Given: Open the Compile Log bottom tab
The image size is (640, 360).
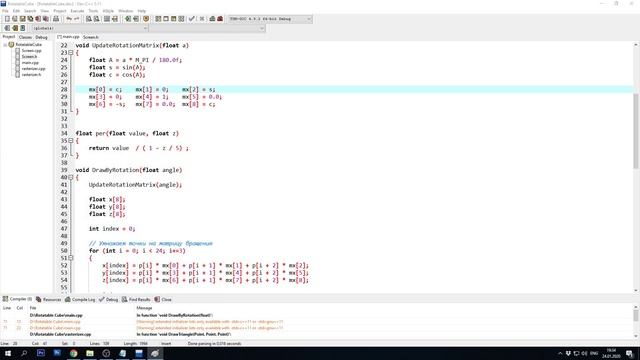Looking at the screenshot, I should coord(80,300).
